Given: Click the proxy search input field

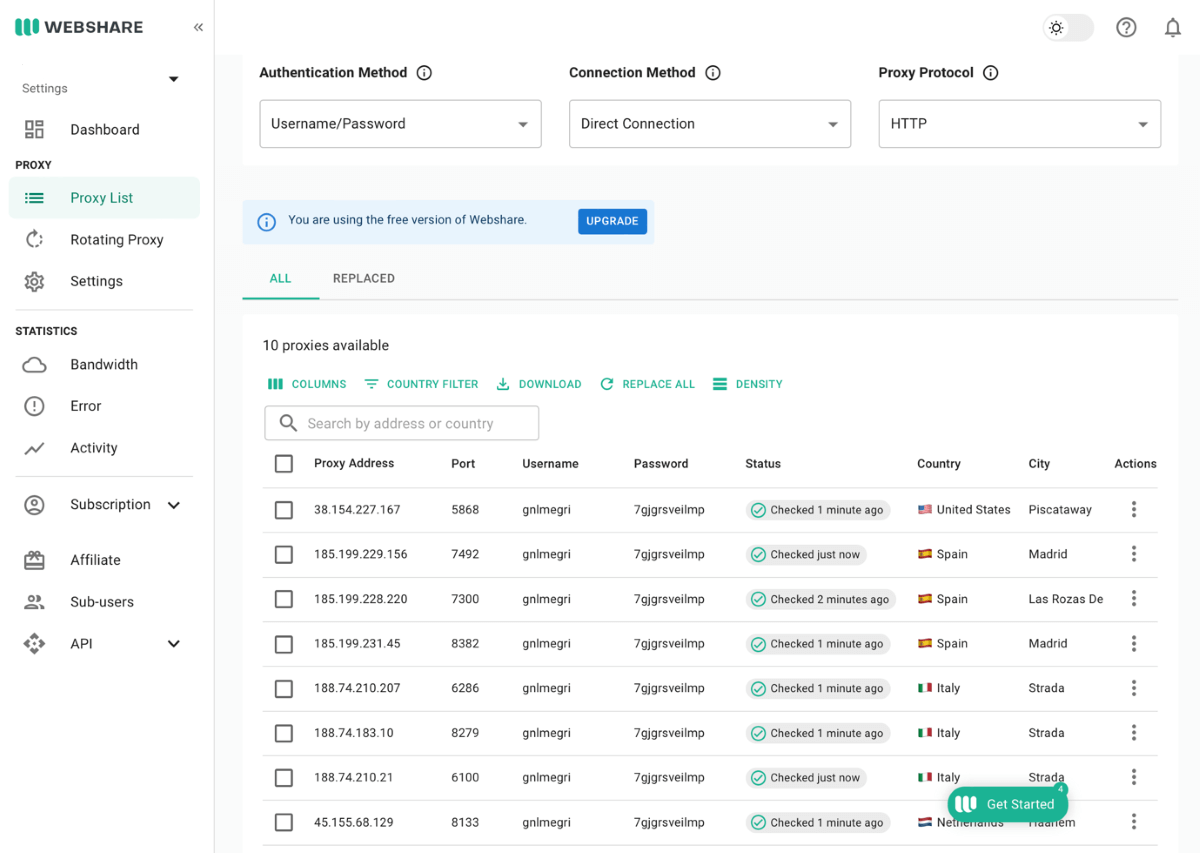Looking at the screenshot, I should coord(400,423).
